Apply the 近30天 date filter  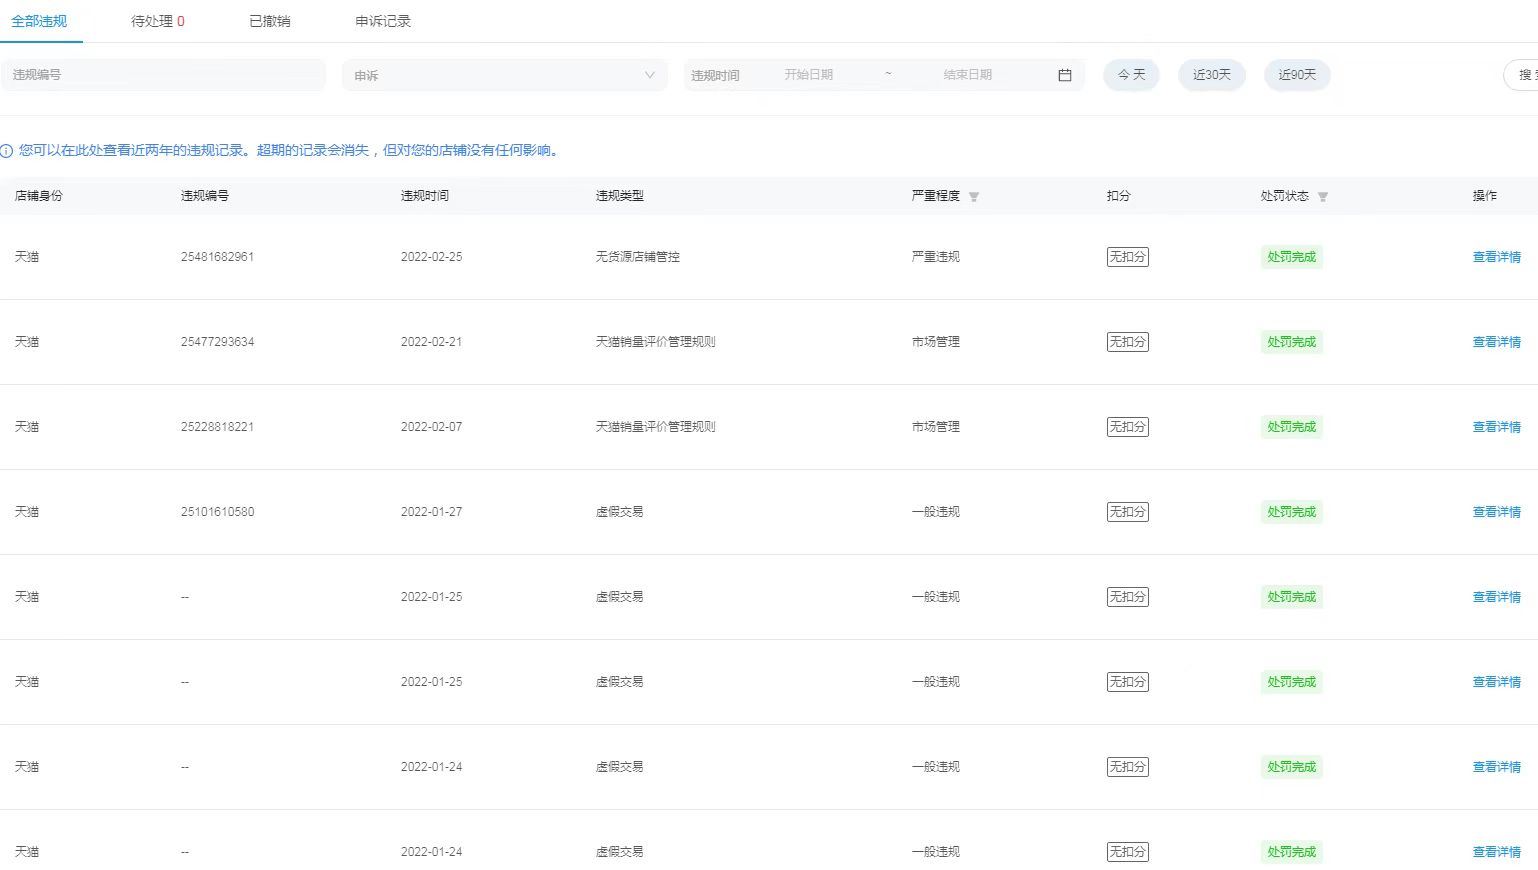[x=1211, y=74]
